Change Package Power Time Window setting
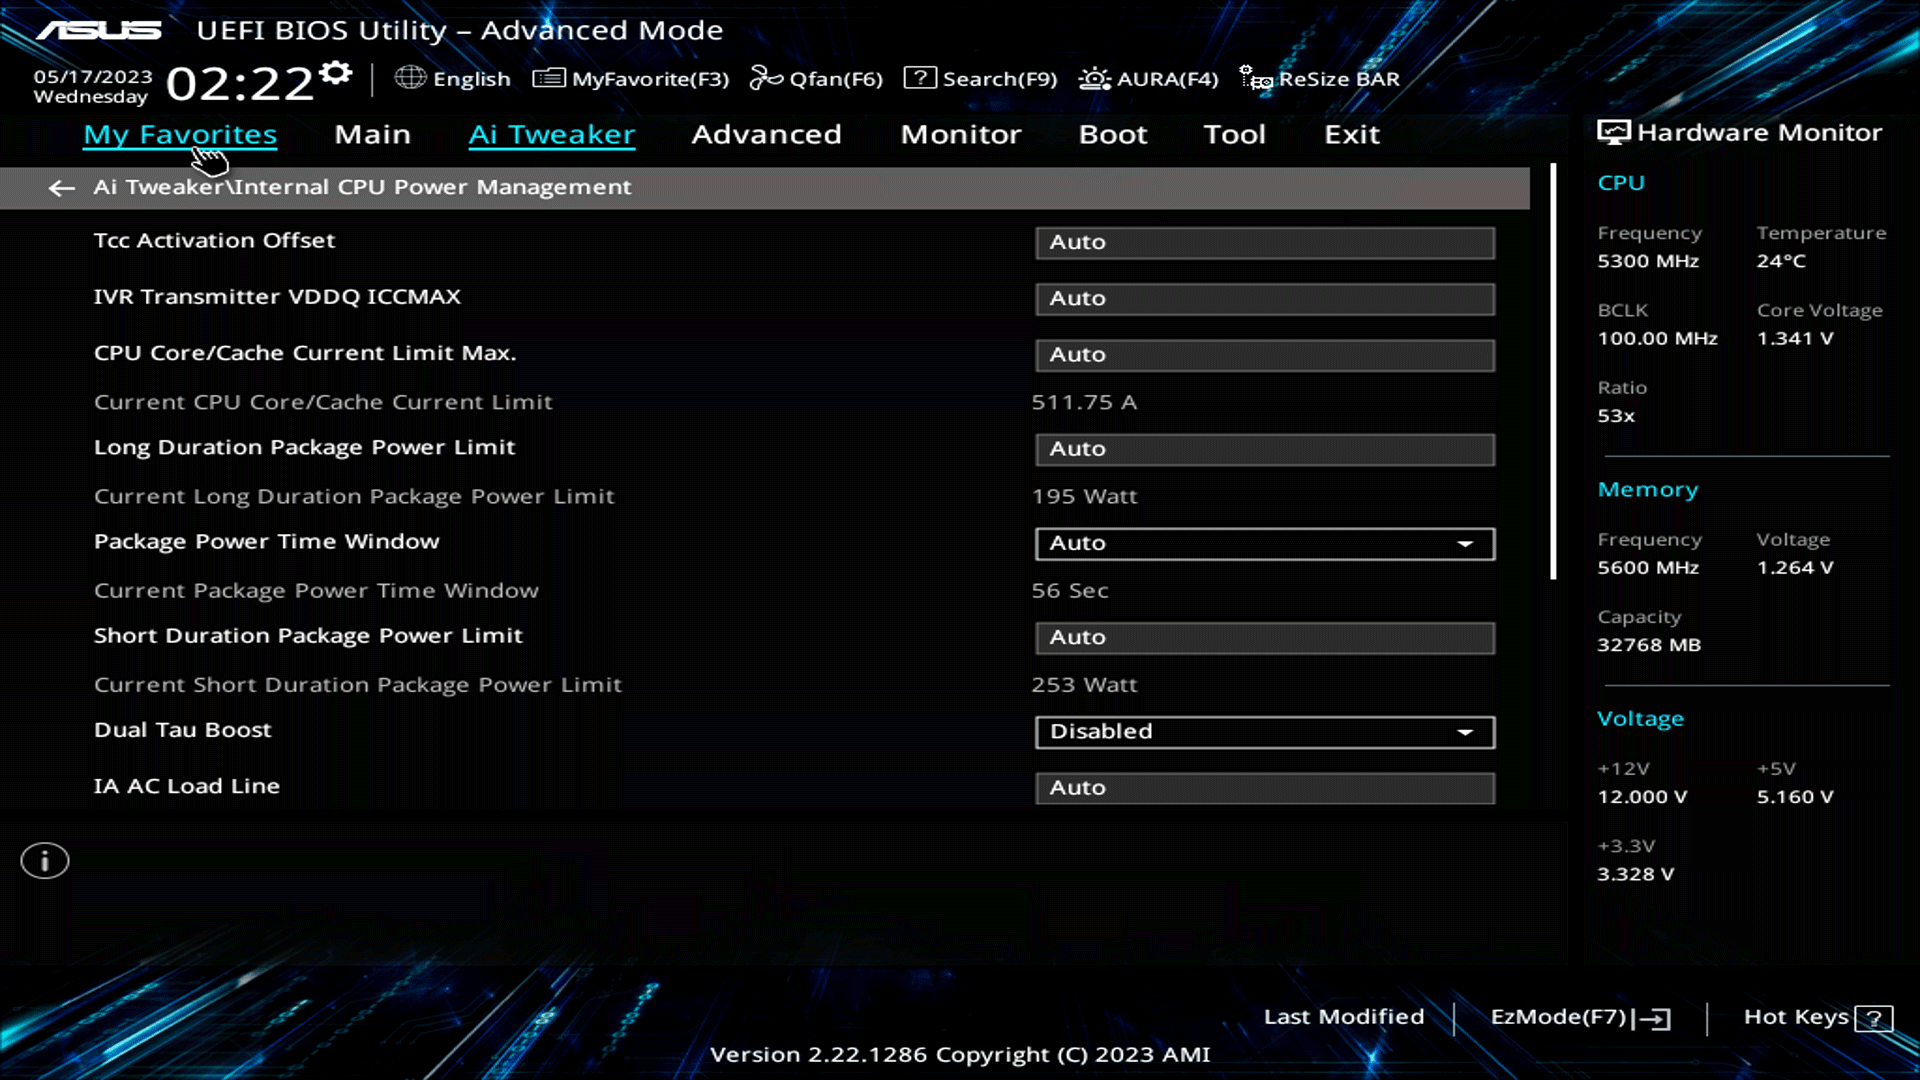The height and width of the screenshot is (1080, 1920). pyautogui.click(x=1264, y=543)
